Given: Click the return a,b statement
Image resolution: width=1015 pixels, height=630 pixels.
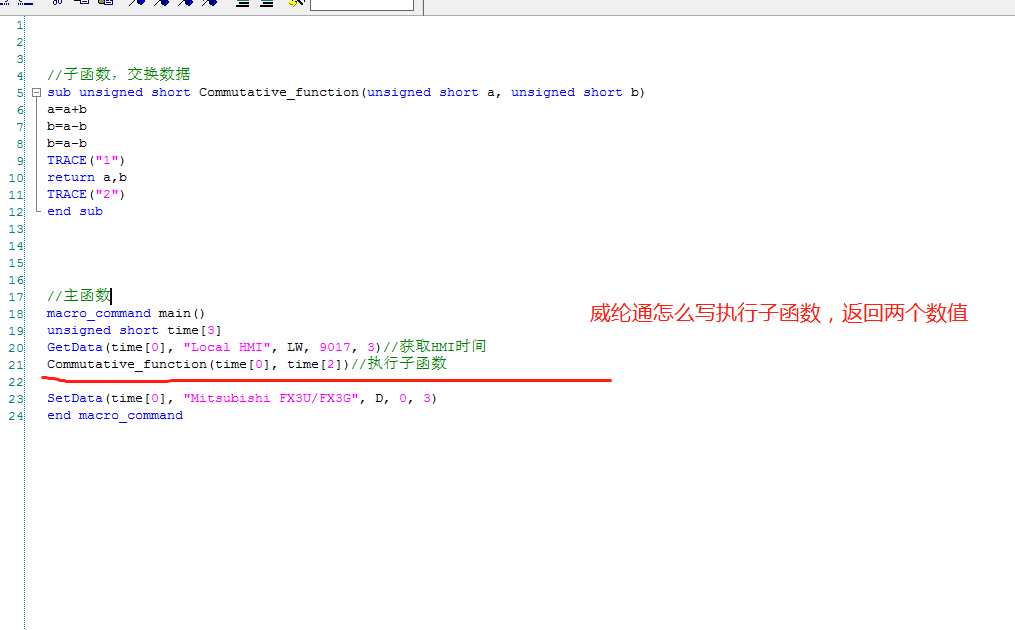Looking at the screenshot, I should (x=86, y=177).
